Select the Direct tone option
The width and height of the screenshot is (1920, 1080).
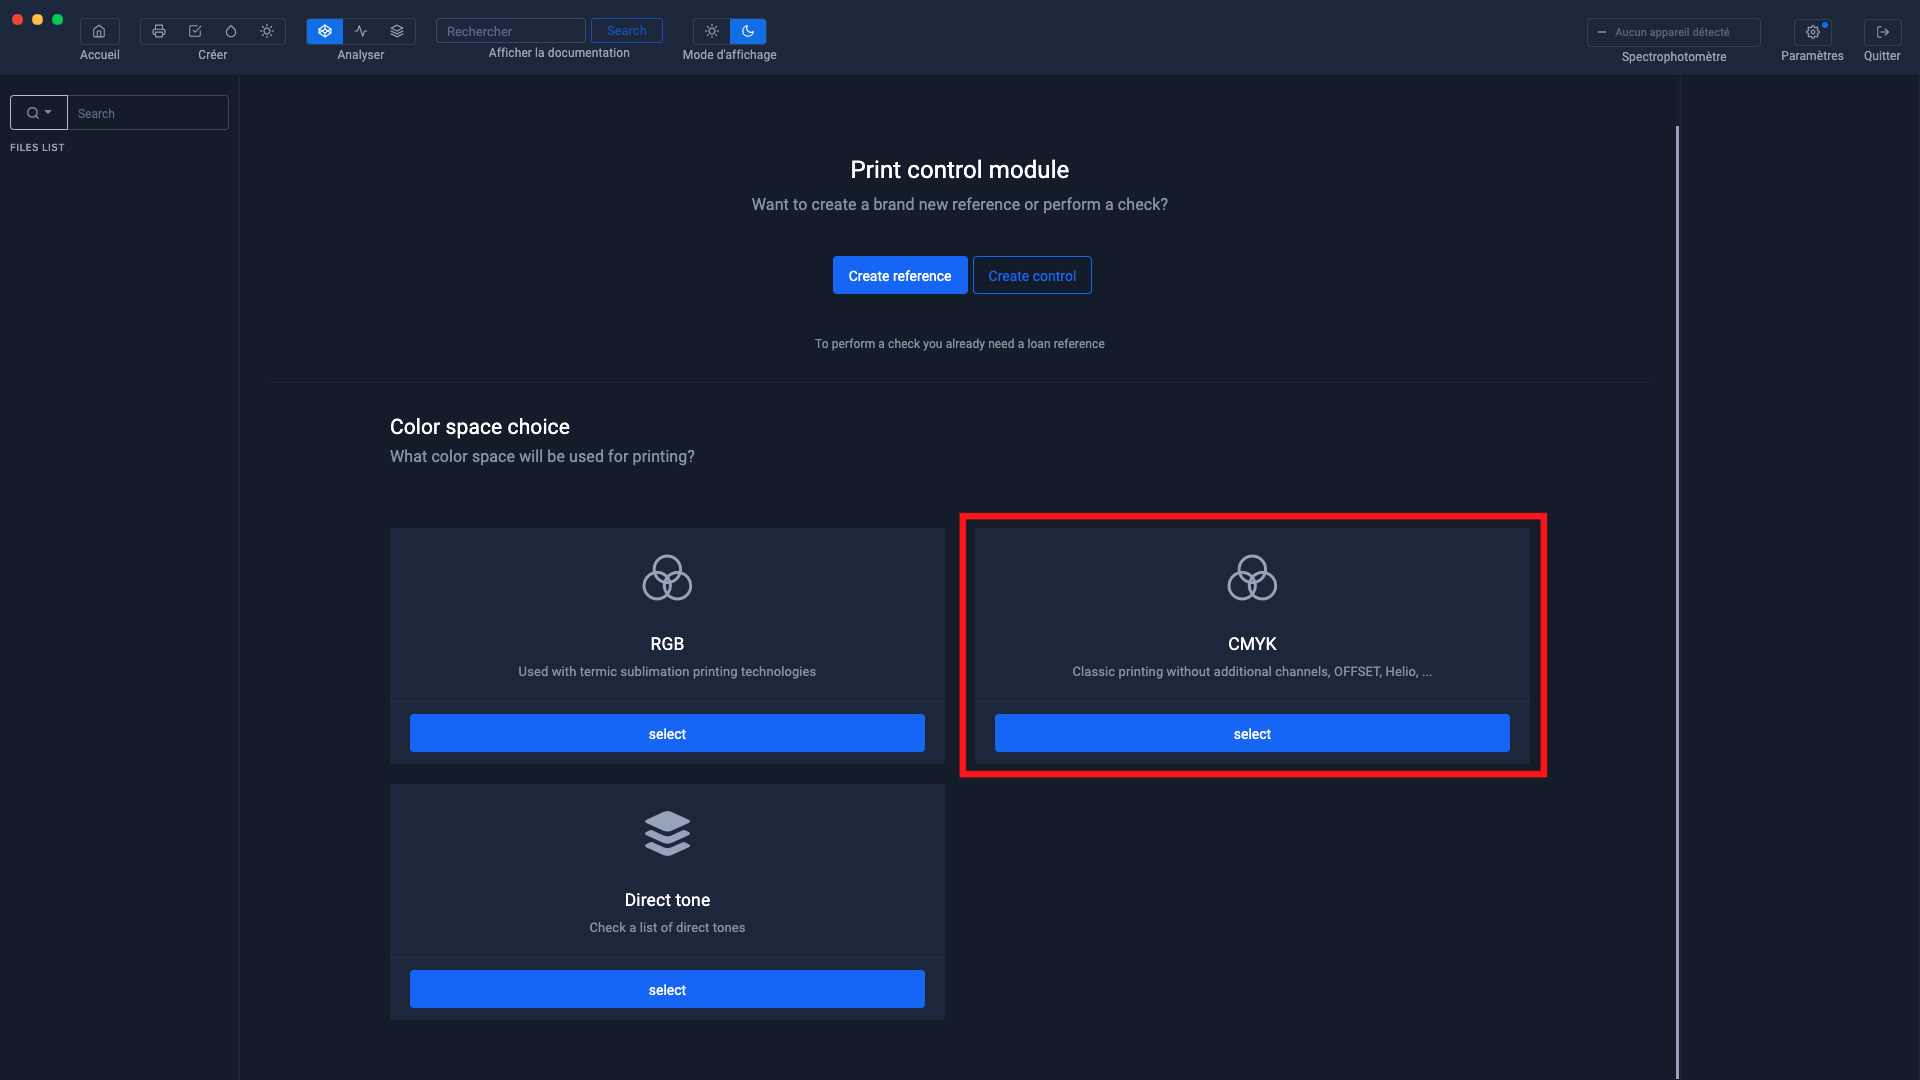(667, 989)
